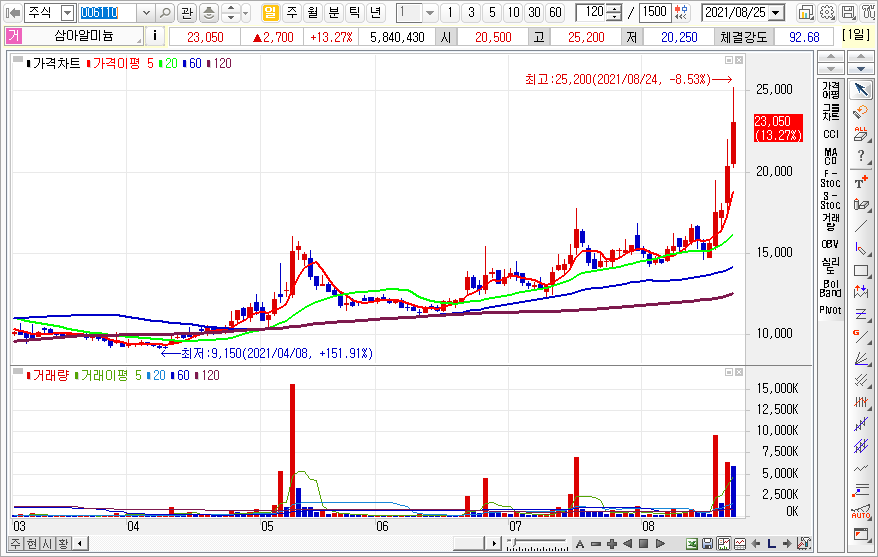Click the erase ALL drawings icon
The image size is (878, 557).
pos(861,134)
